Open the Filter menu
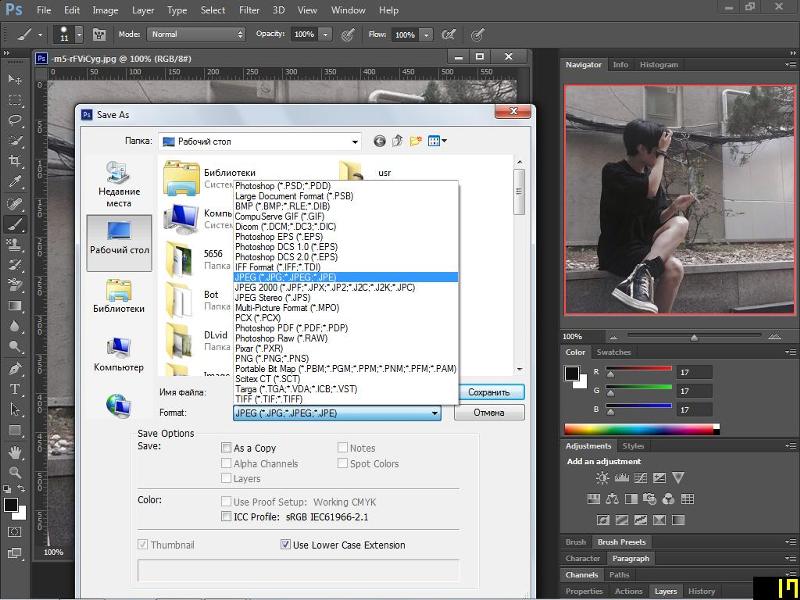The height and width of the screenshot is (600, 800). click(249, 10)
